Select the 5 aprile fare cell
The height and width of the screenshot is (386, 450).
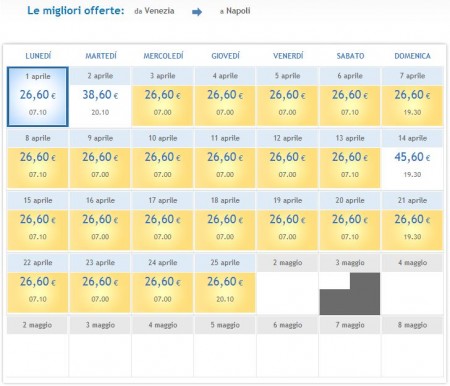(x=287, y=97)
